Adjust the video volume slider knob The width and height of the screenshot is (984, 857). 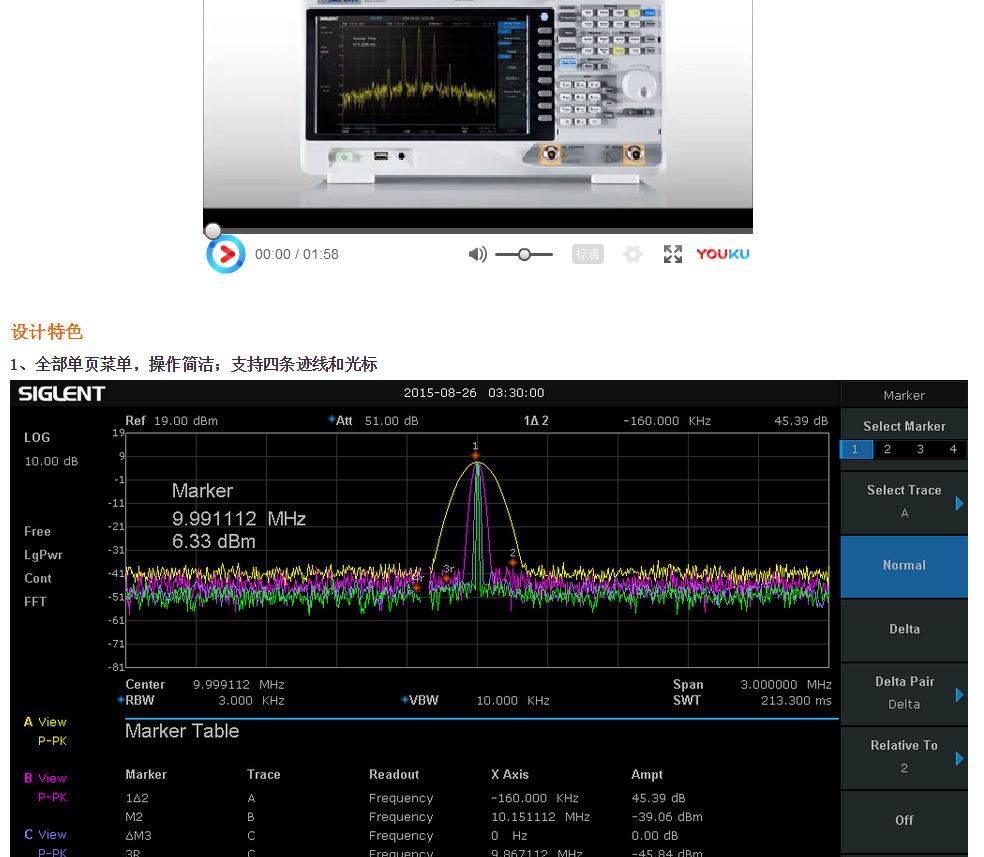(x=524, y=254)
